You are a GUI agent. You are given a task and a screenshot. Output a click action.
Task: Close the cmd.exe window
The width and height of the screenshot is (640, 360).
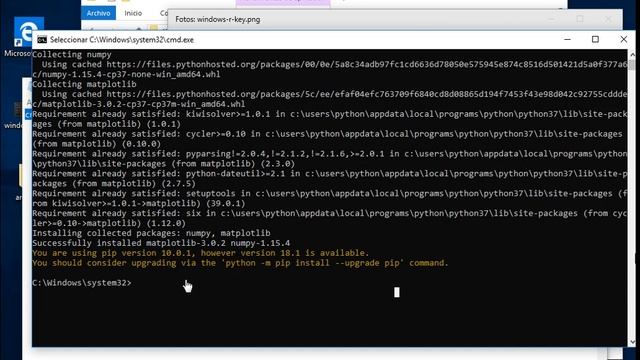(x=624, y=40)
